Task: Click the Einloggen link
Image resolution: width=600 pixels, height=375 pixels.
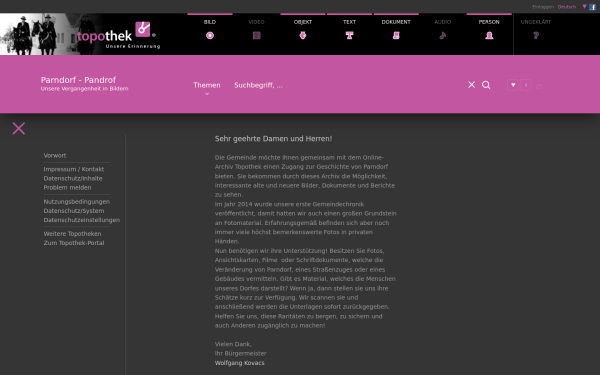Action: pyautogui.click(x=543, y=7)
